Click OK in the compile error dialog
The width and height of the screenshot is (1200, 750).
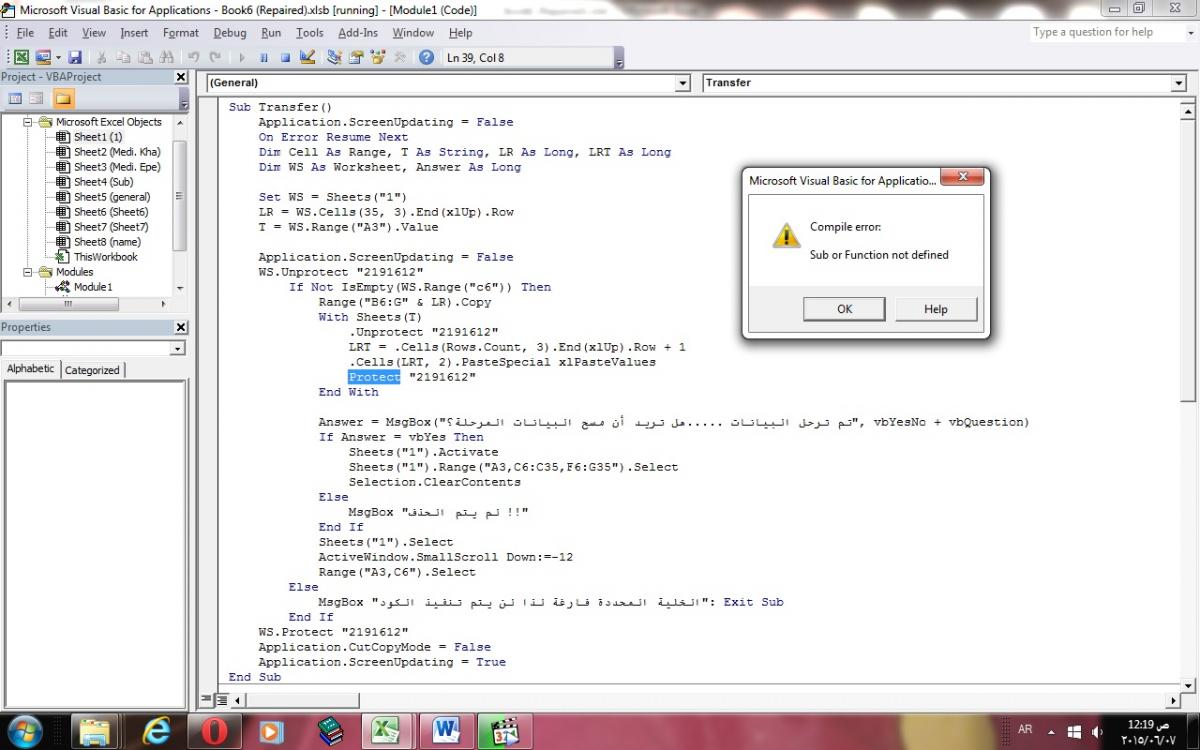point(844,309)
